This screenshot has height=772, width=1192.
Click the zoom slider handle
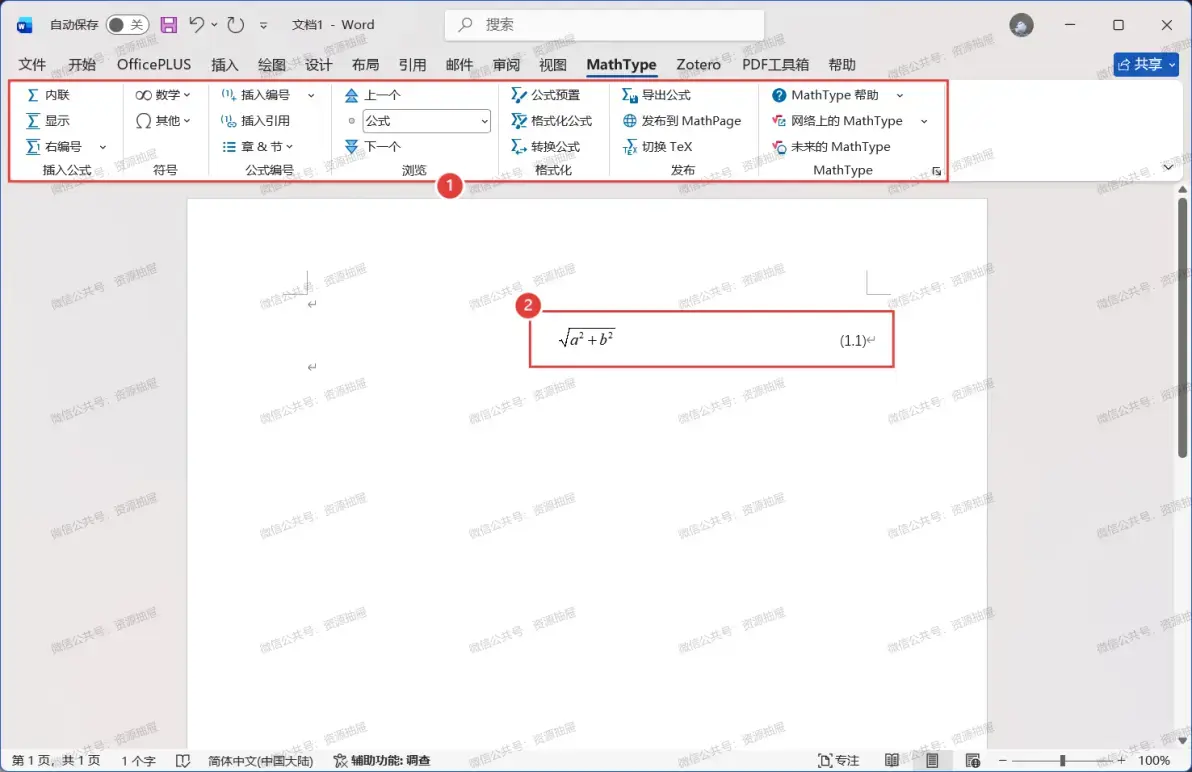[x=1063, y=761]
